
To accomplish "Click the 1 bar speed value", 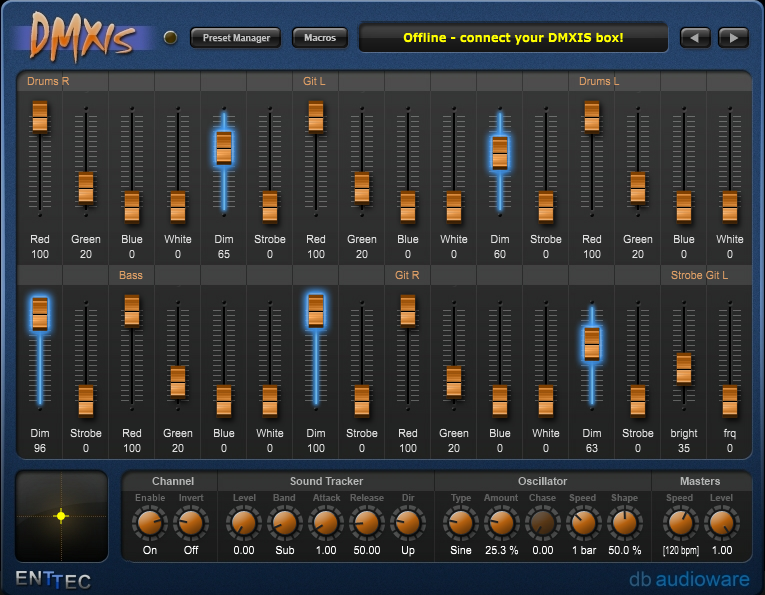I will tap(584, 550).
